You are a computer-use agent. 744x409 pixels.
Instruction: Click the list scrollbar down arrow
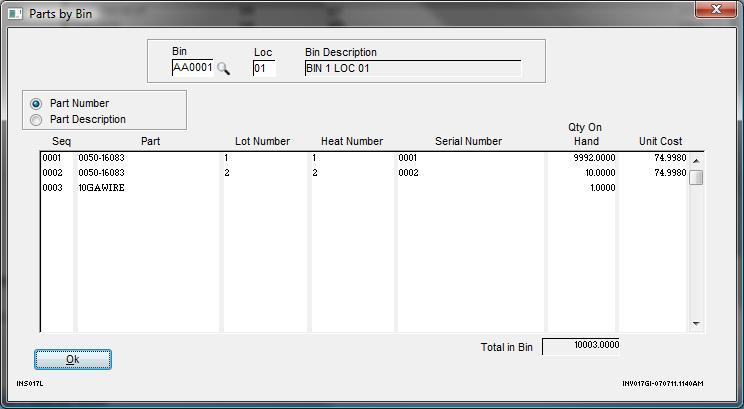[696, 324]
